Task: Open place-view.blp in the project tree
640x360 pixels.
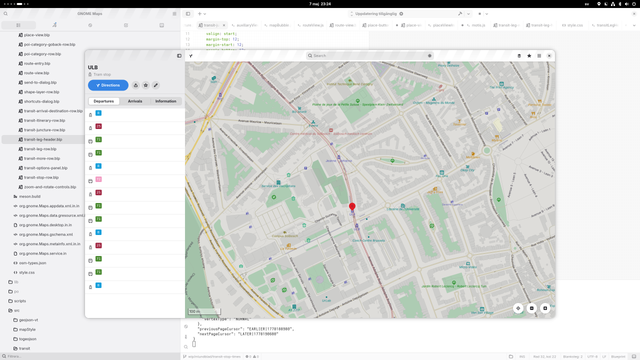Action: tap(37, 35)
